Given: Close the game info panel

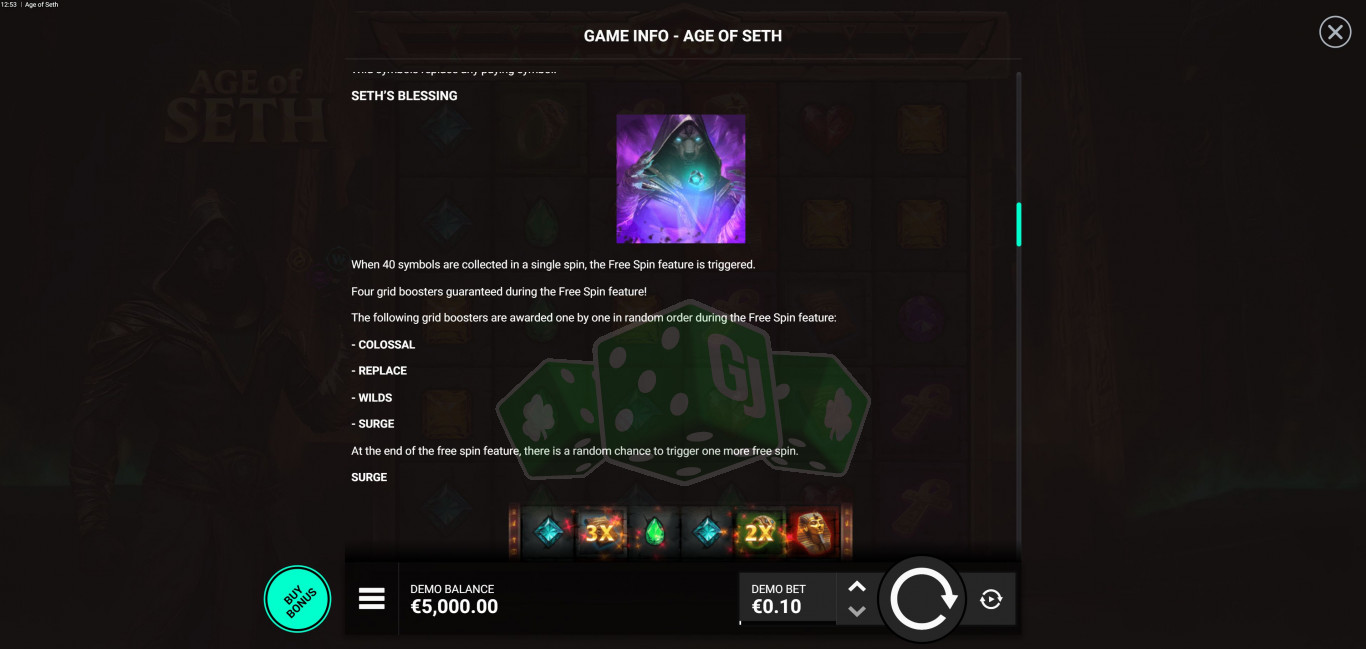Looking at the screenshot, I should [1335, 33].
